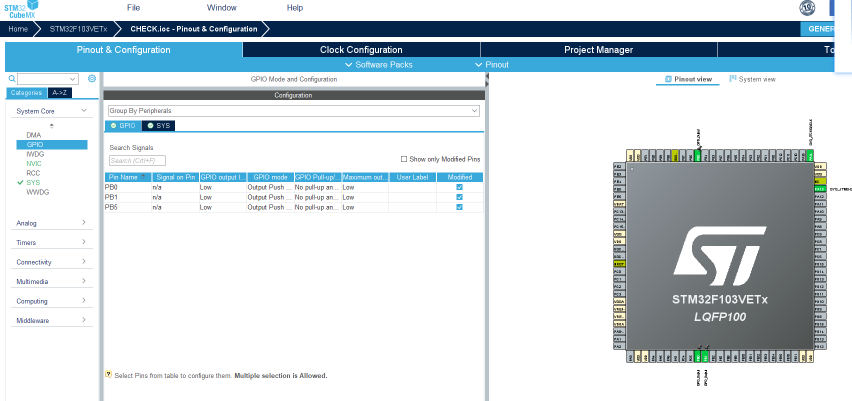Image resolution: width=852 pixels, height=401 pixels.
Task: Toggle the Modified checkbox for PB0
Action: click(x=460, y=187)
